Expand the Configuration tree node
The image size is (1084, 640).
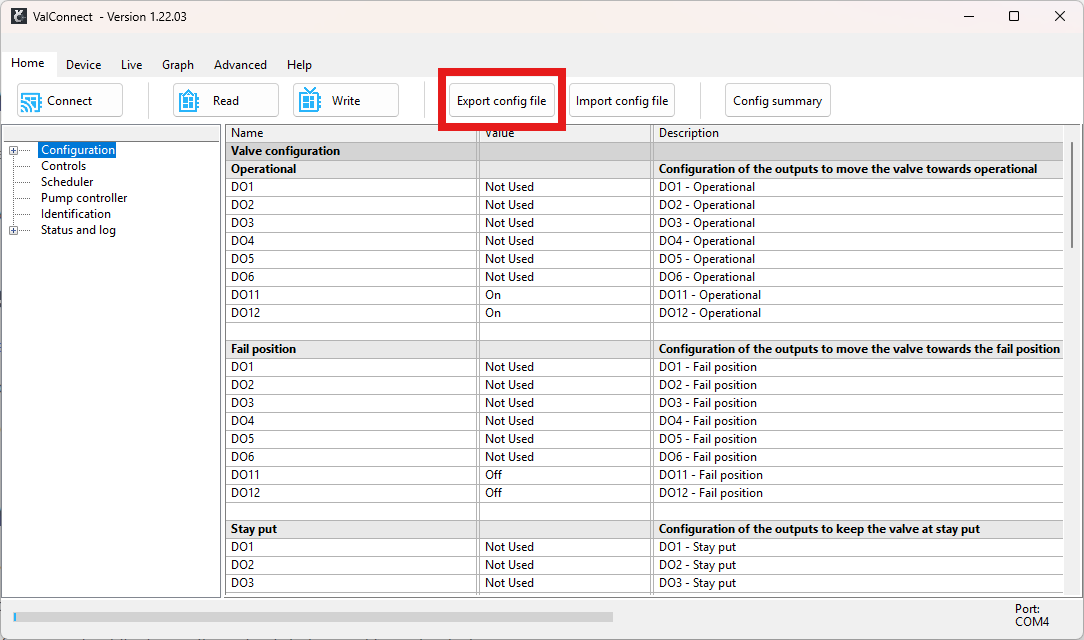[x=13, y=151]
